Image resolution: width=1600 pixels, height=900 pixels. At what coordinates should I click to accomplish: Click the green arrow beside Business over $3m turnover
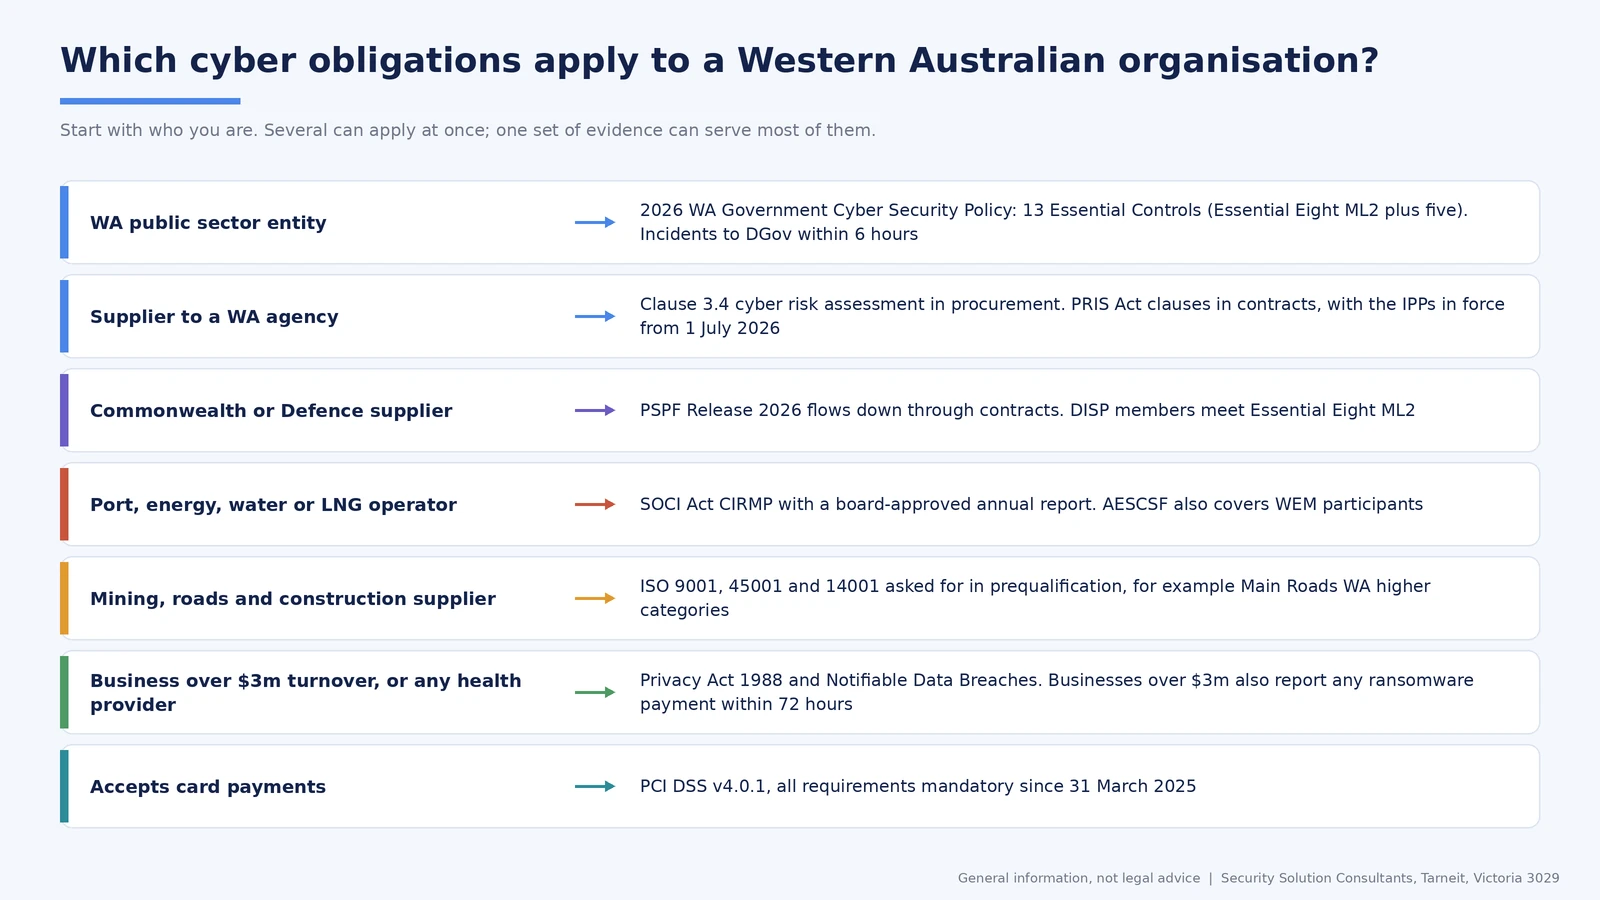click(595, 692)
